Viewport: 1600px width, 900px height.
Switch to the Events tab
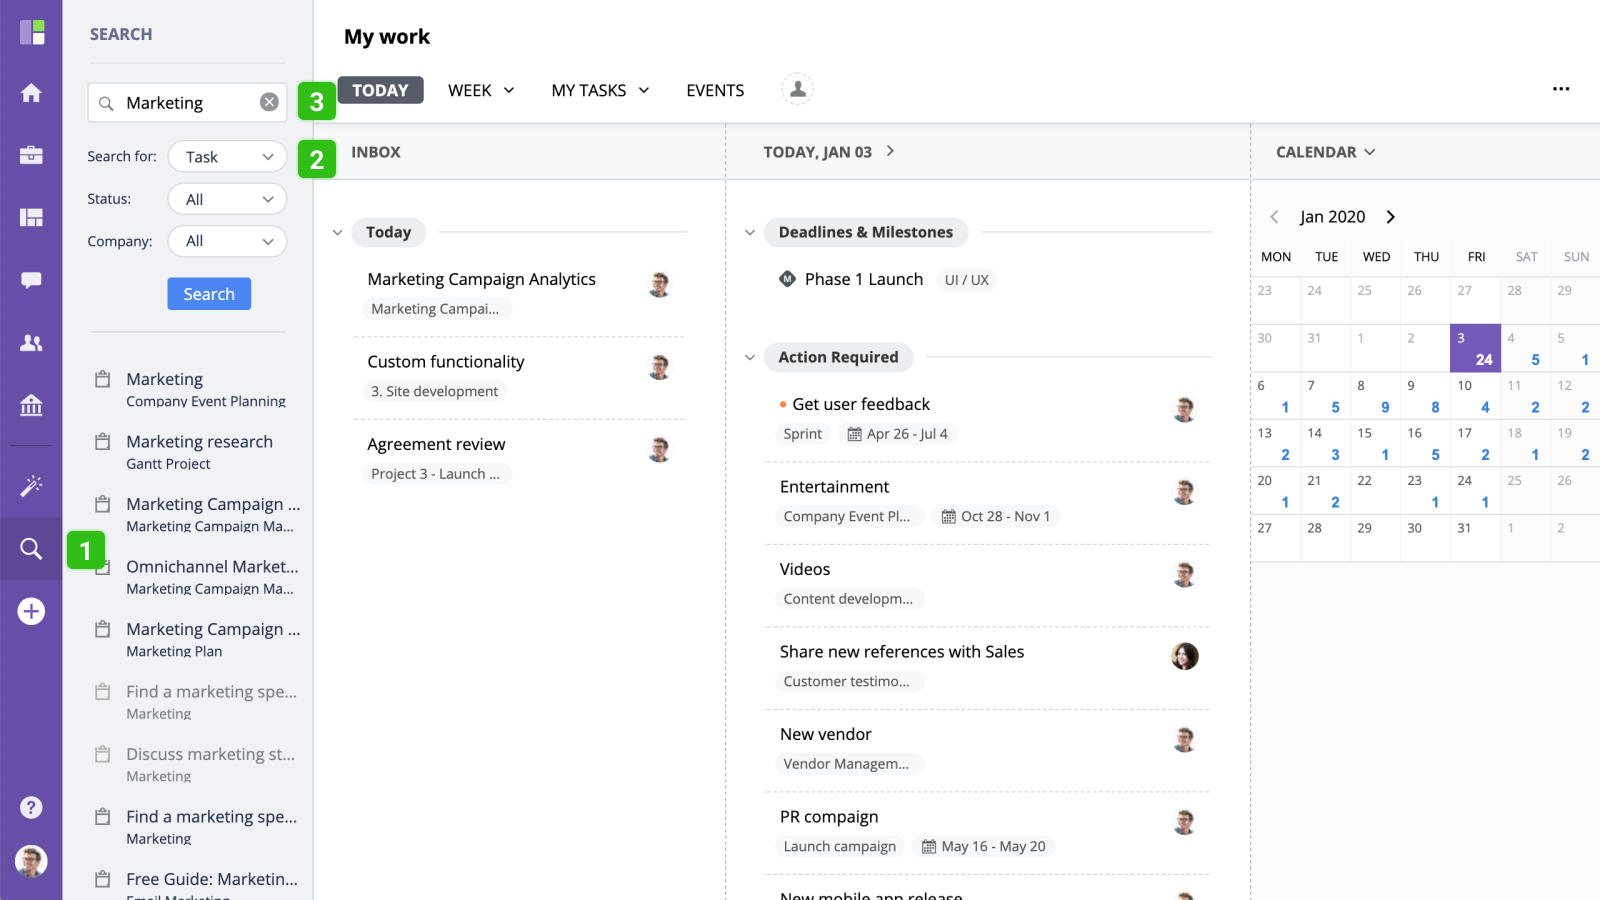point(715,90)
